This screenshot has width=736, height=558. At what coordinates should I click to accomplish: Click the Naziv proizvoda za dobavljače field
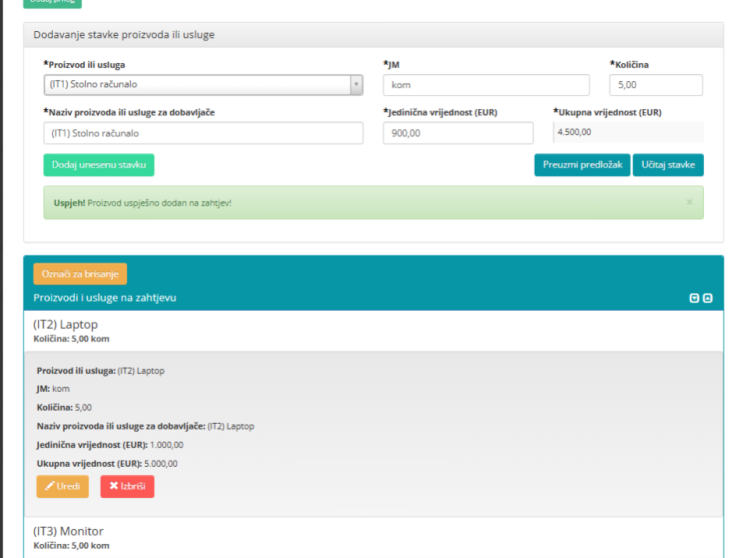pos(203,133)
